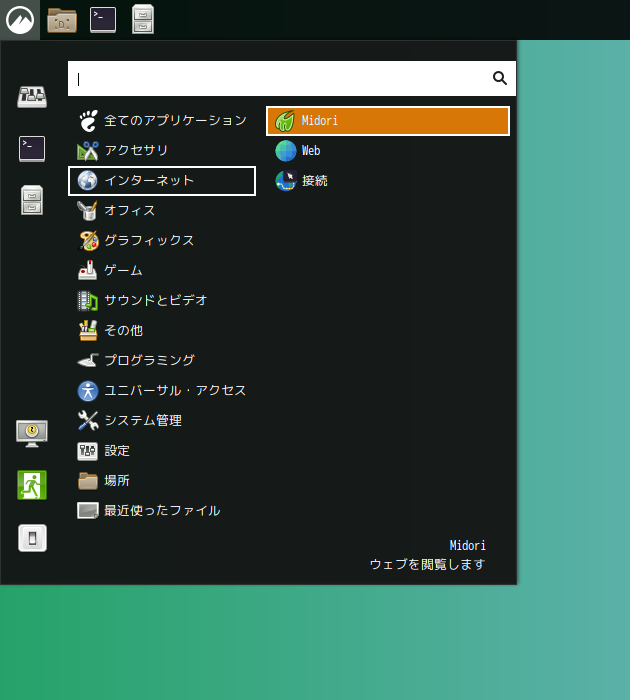630x700 pixels.
Task: Click the GNOME foot icon for 全てのアプリケーション
Action: [88, 121]
